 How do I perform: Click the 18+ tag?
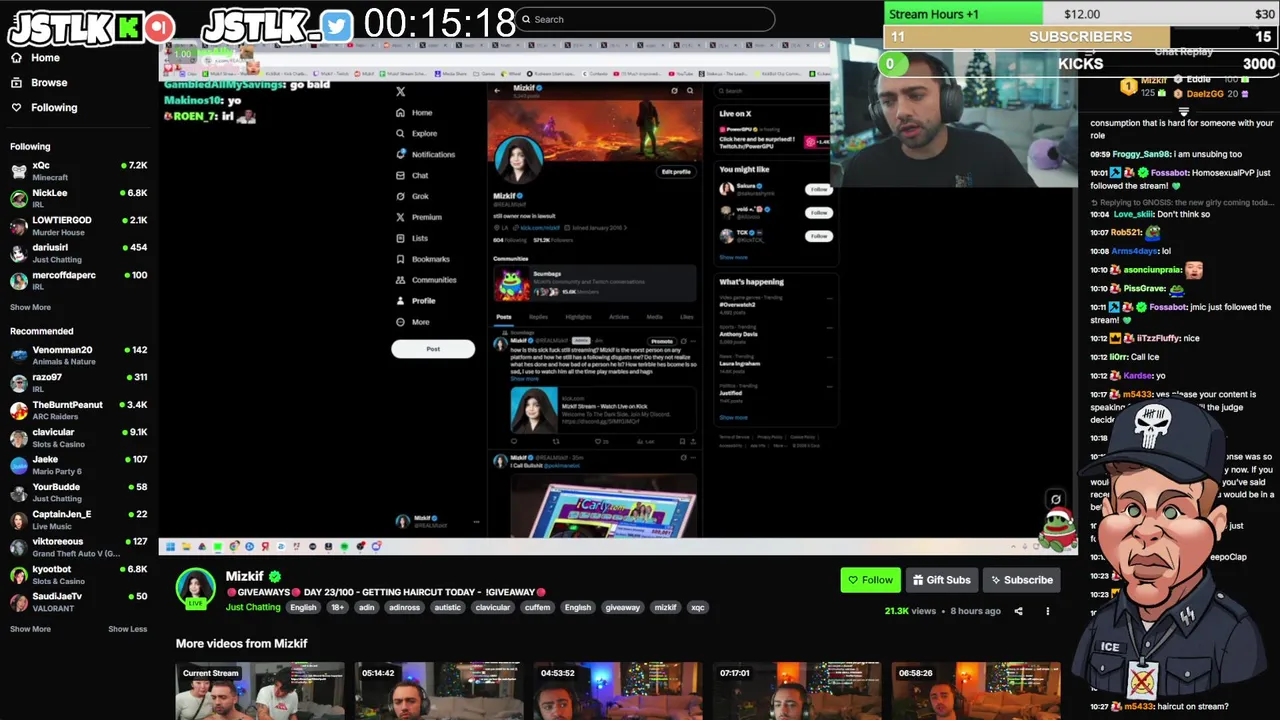tap(337, 607)
